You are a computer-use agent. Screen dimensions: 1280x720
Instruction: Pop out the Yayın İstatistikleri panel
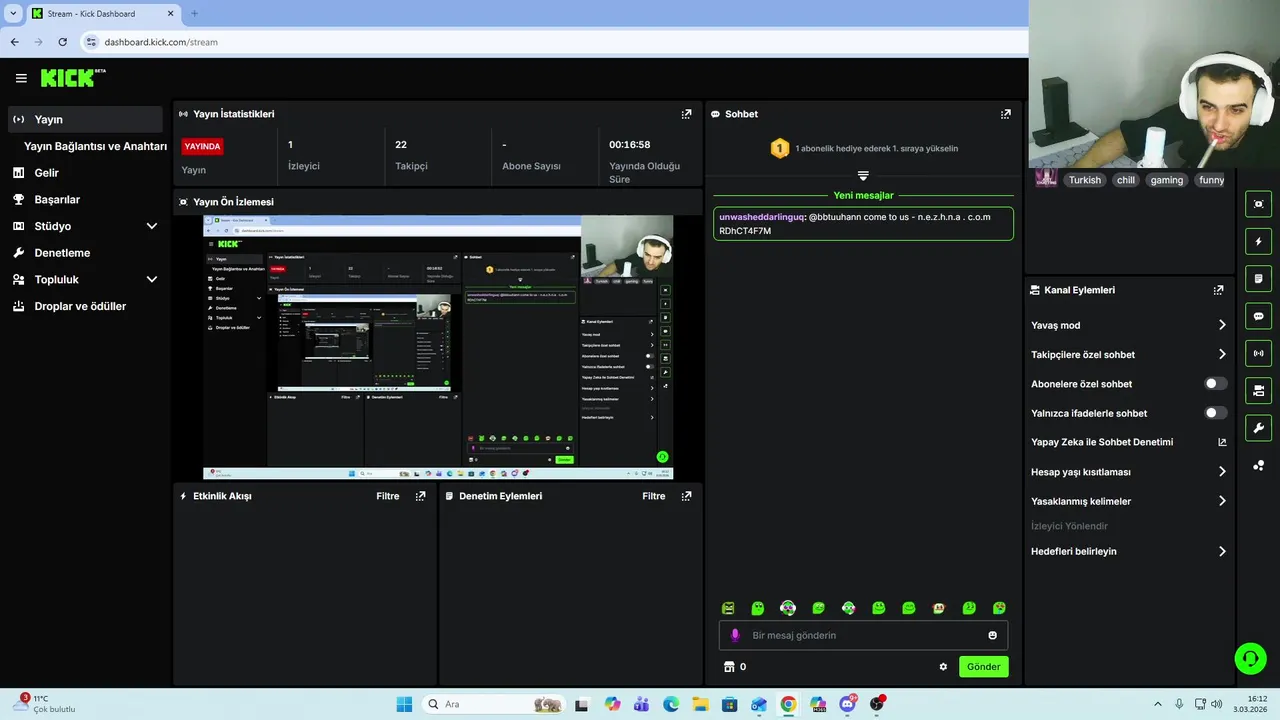click(x=686, y=114)
